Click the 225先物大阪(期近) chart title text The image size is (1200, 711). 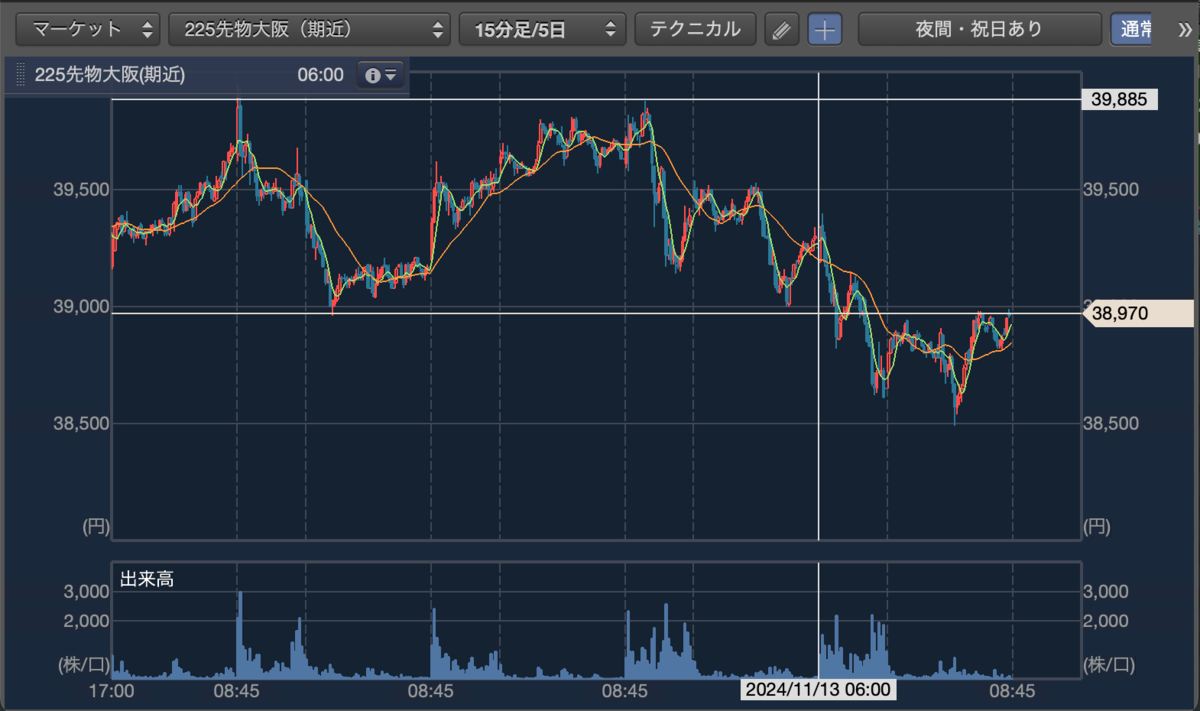109,75
